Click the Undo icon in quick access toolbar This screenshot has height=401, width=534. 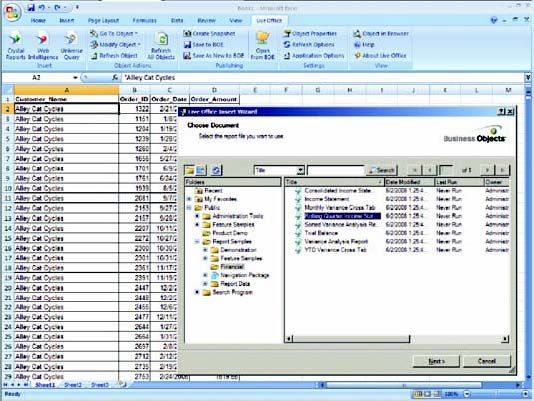(x=42, y=7)
